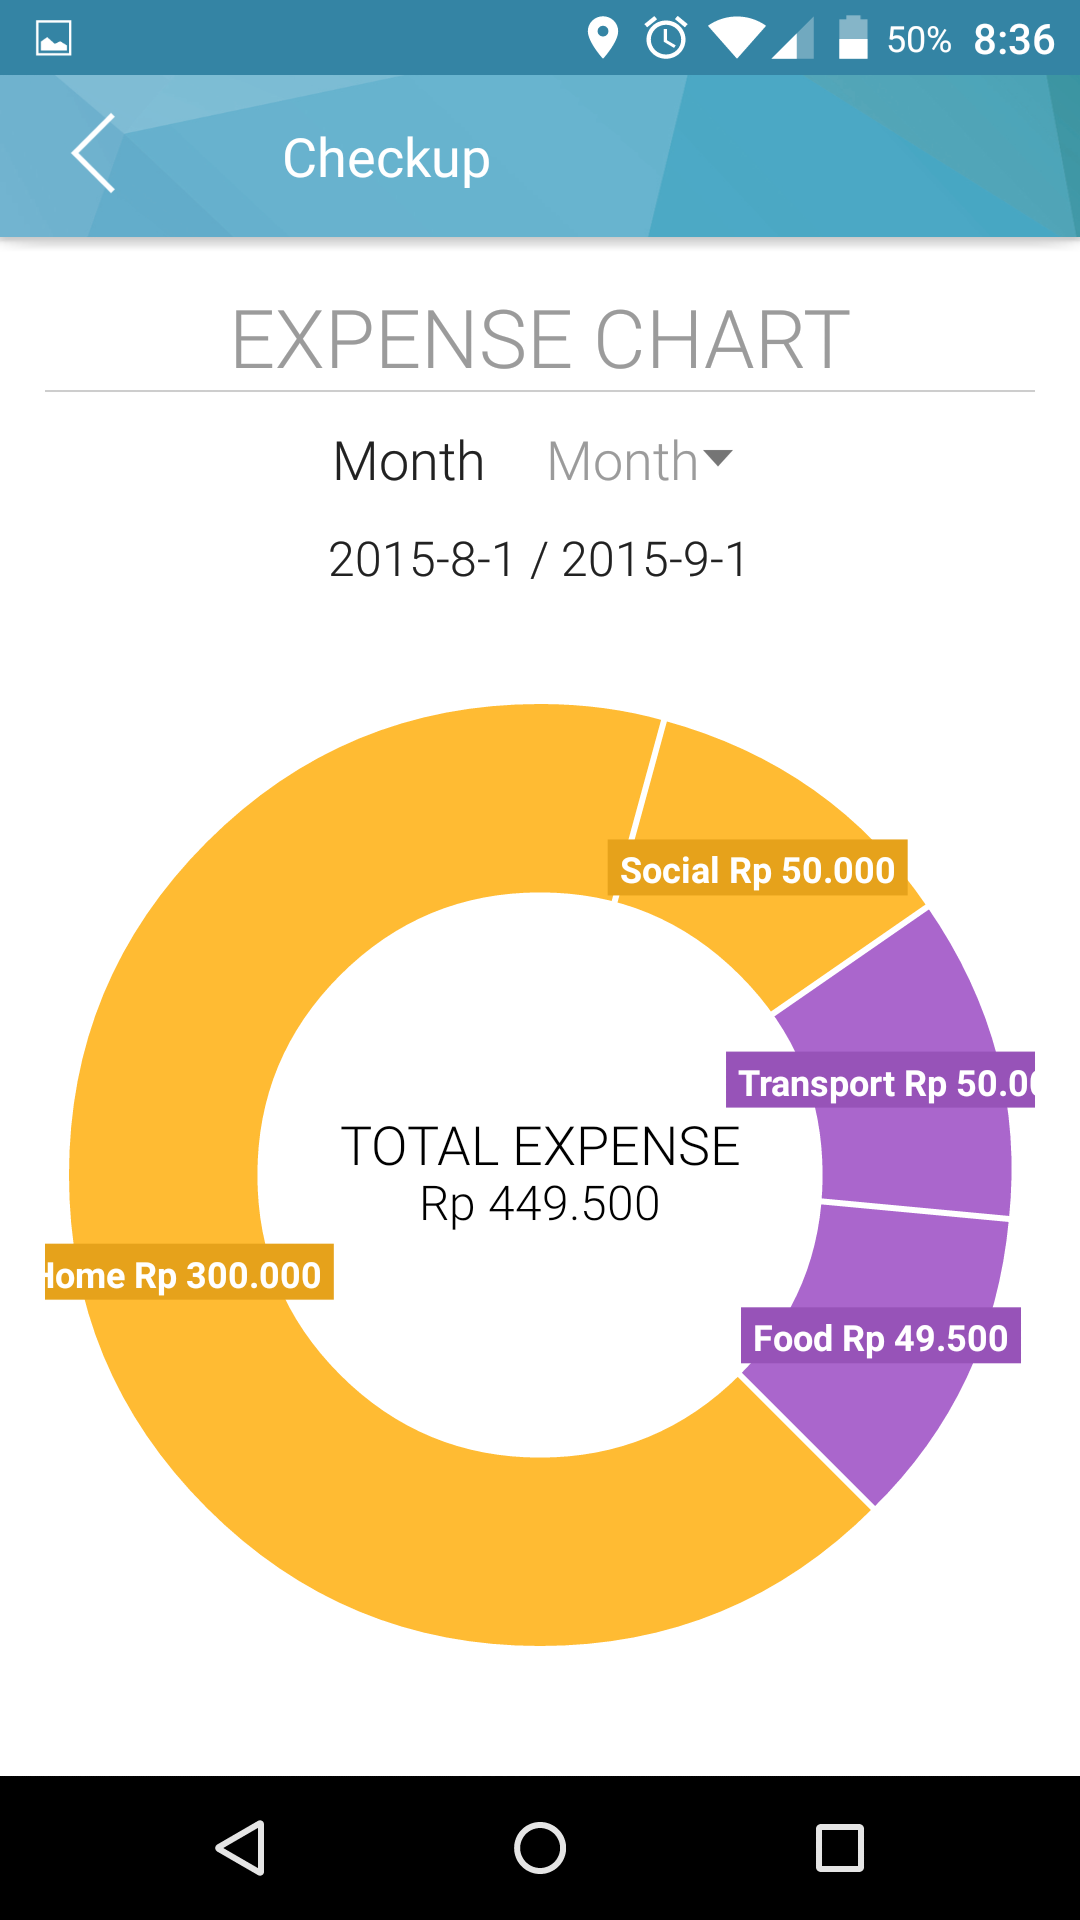This screenshot has width=1080, height=1920.
Task: Open the Month period dropdown
Action: coord(640,462)
